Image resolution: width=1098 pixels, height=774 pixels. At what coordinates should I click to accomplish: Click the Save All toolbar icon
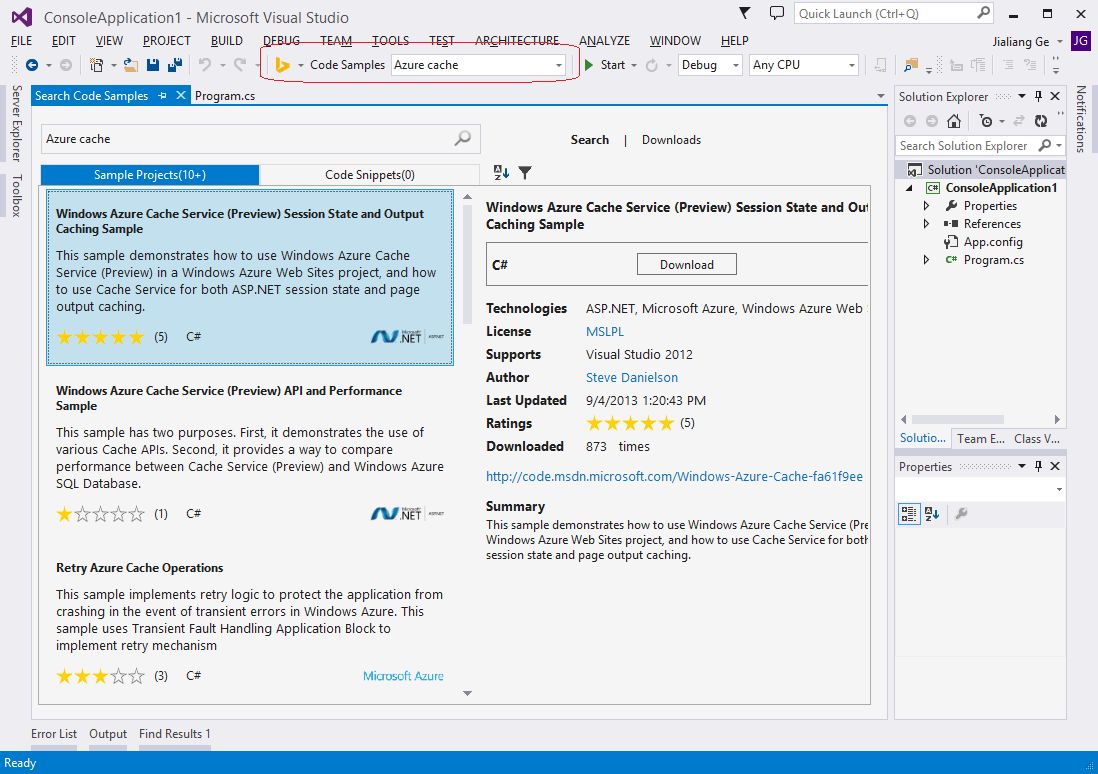coord(174,65)
